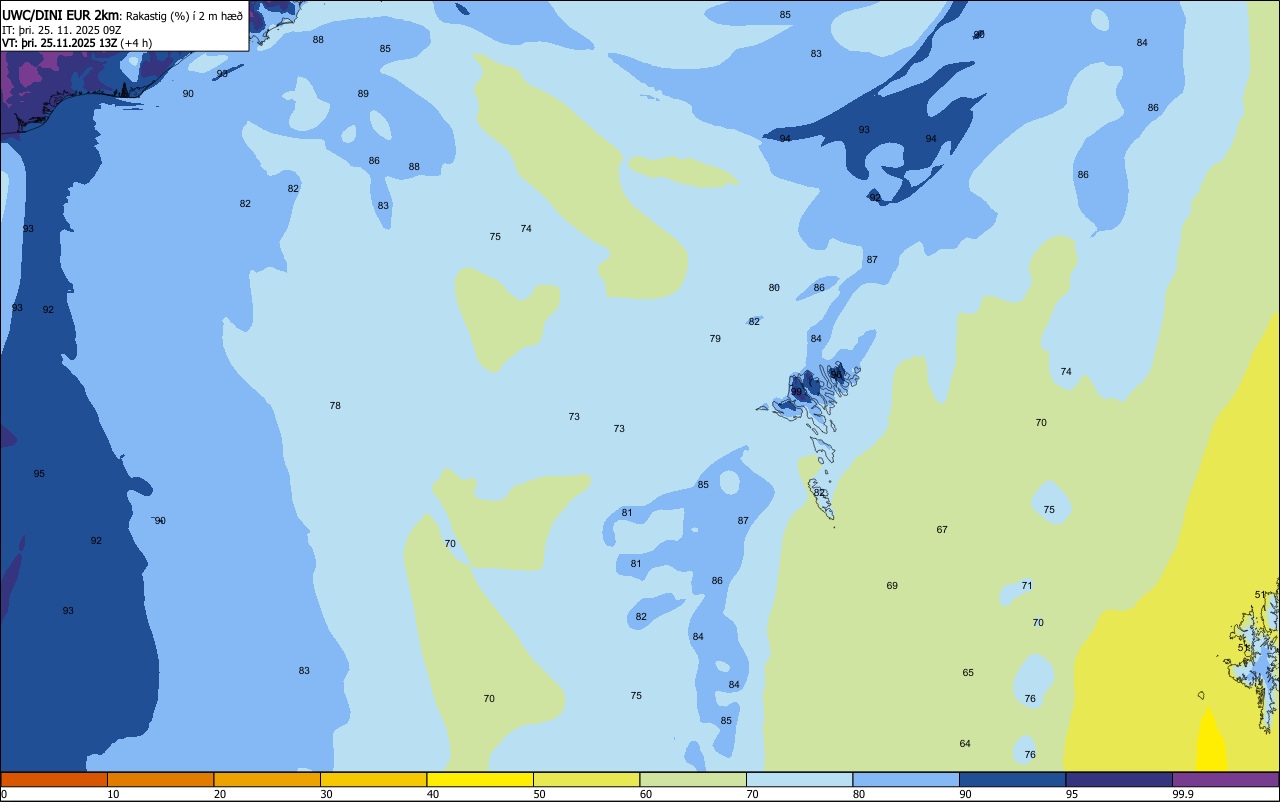1280x802 pixels.
Task: Click the '69' humidity value on the map
Action: pyautogui.click(x=892, y=586)
